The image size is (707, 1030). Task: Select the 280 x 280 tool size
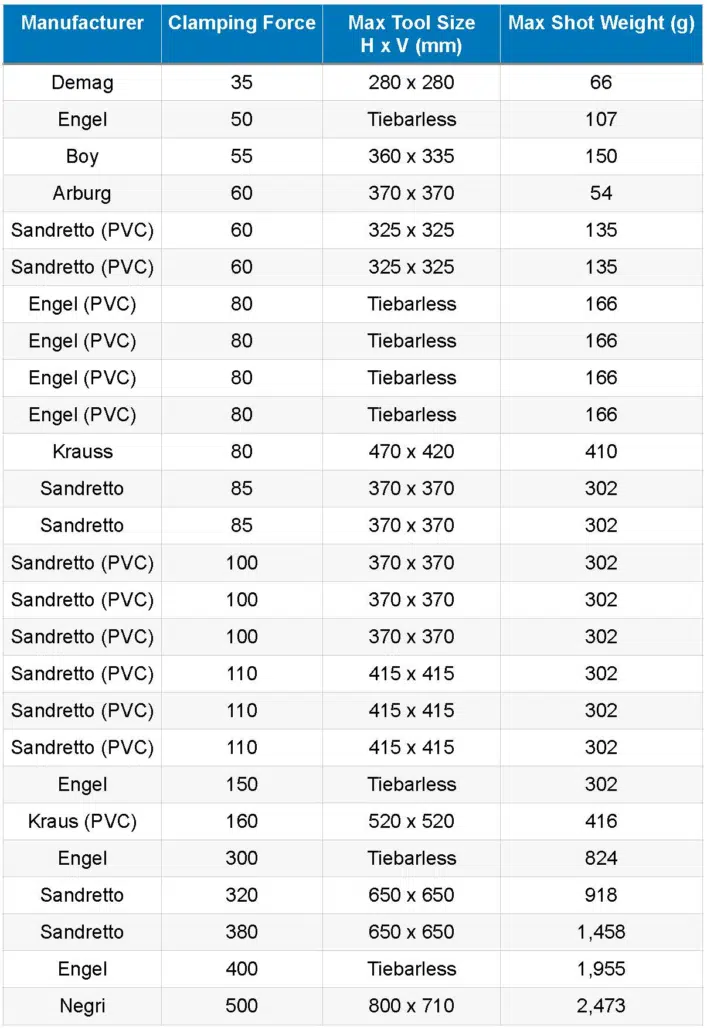point(411,83)
